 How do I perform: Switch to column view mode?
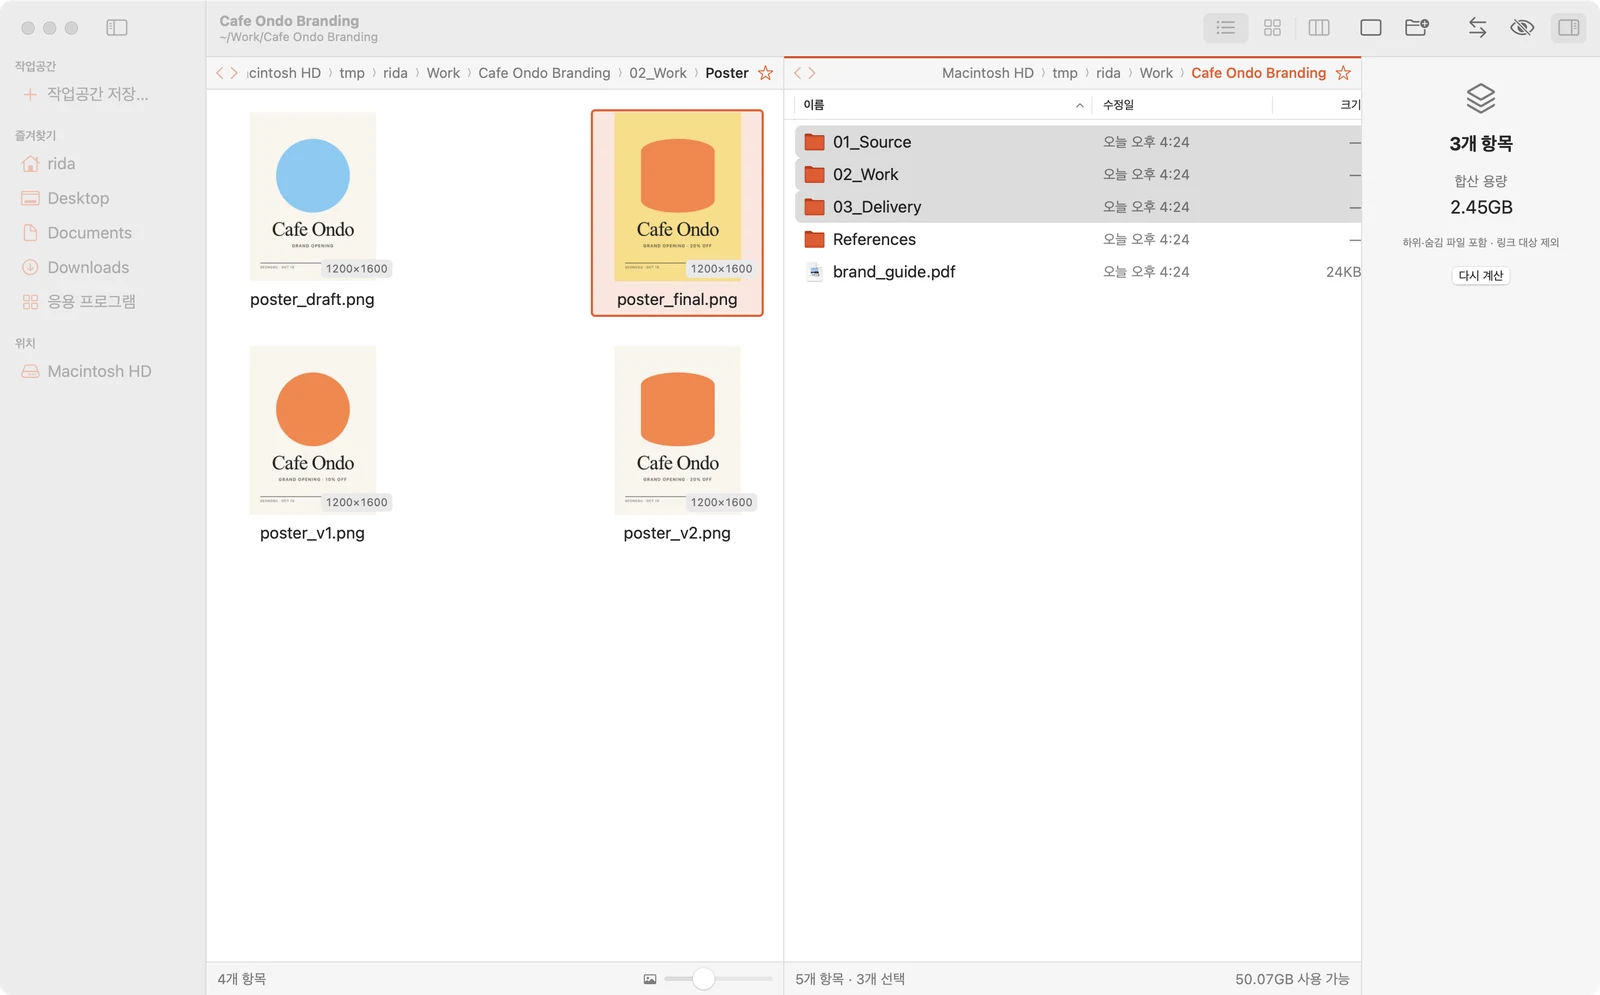[x=1319, y=28]
